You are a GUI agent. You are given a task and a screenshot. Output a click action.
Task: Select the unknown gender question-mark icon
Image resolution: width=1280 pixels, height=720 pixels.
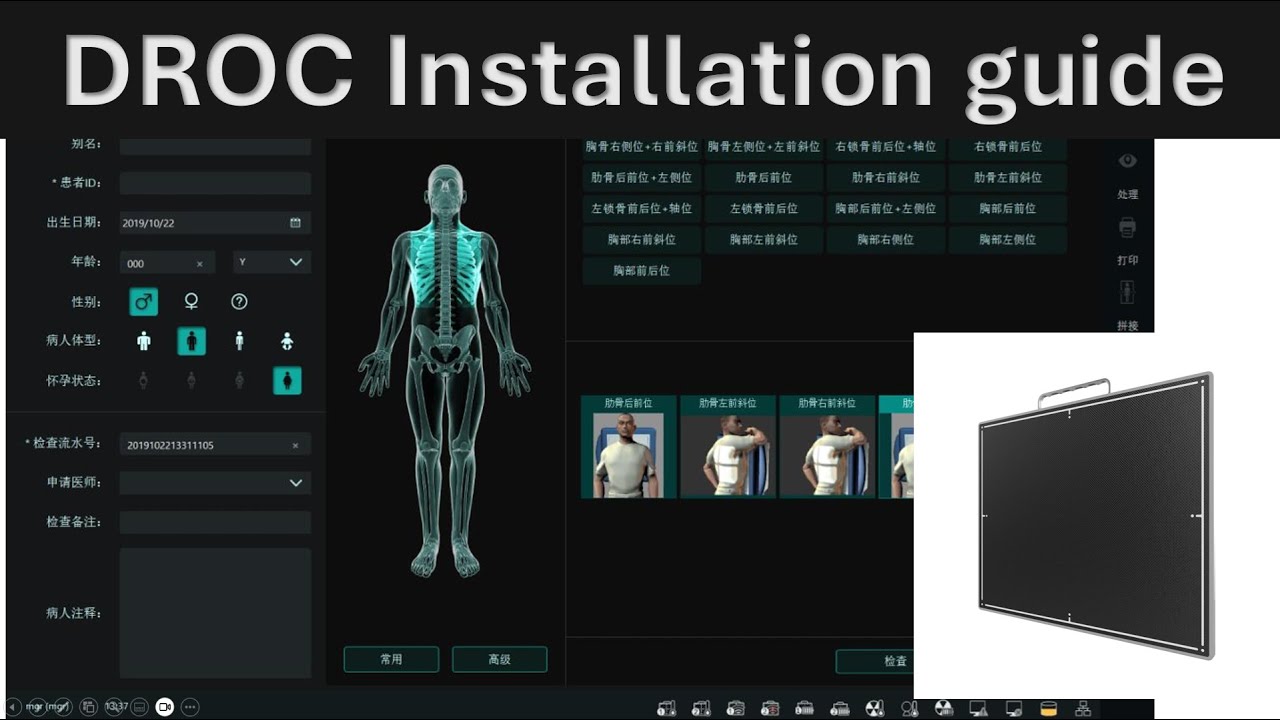[239, 302]
